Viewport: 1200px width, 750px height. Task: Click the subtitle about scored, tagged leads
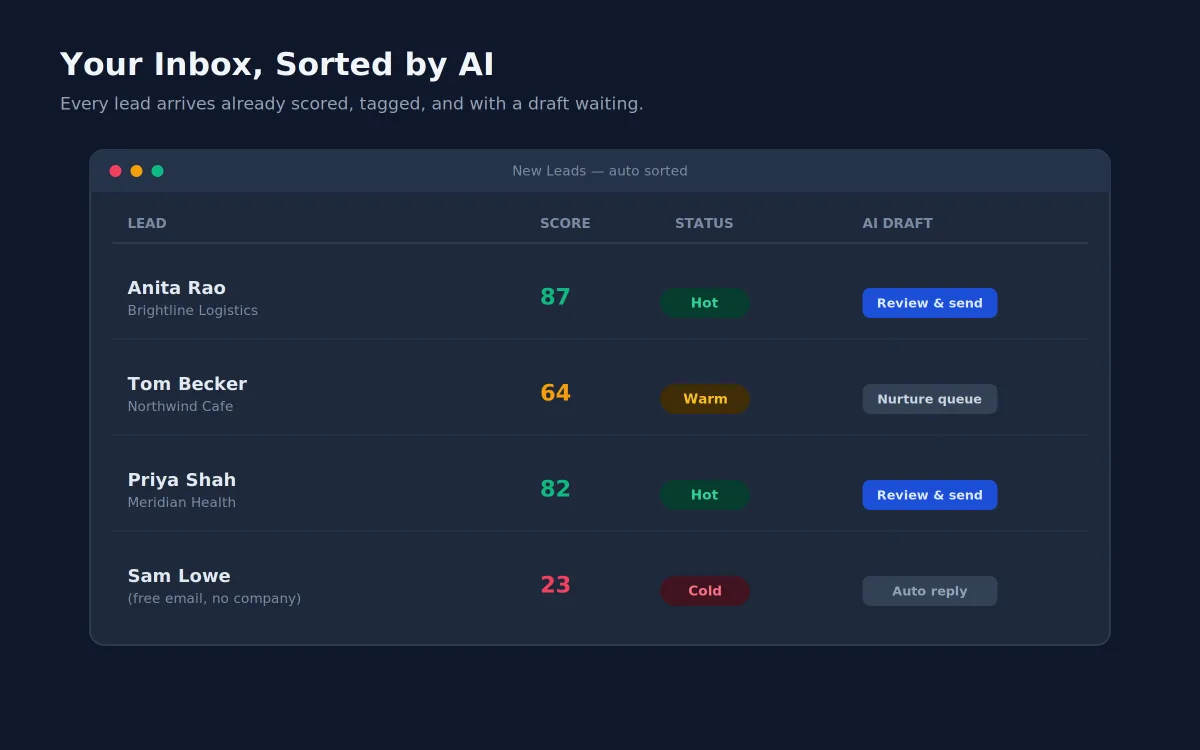tap(352, 104)
